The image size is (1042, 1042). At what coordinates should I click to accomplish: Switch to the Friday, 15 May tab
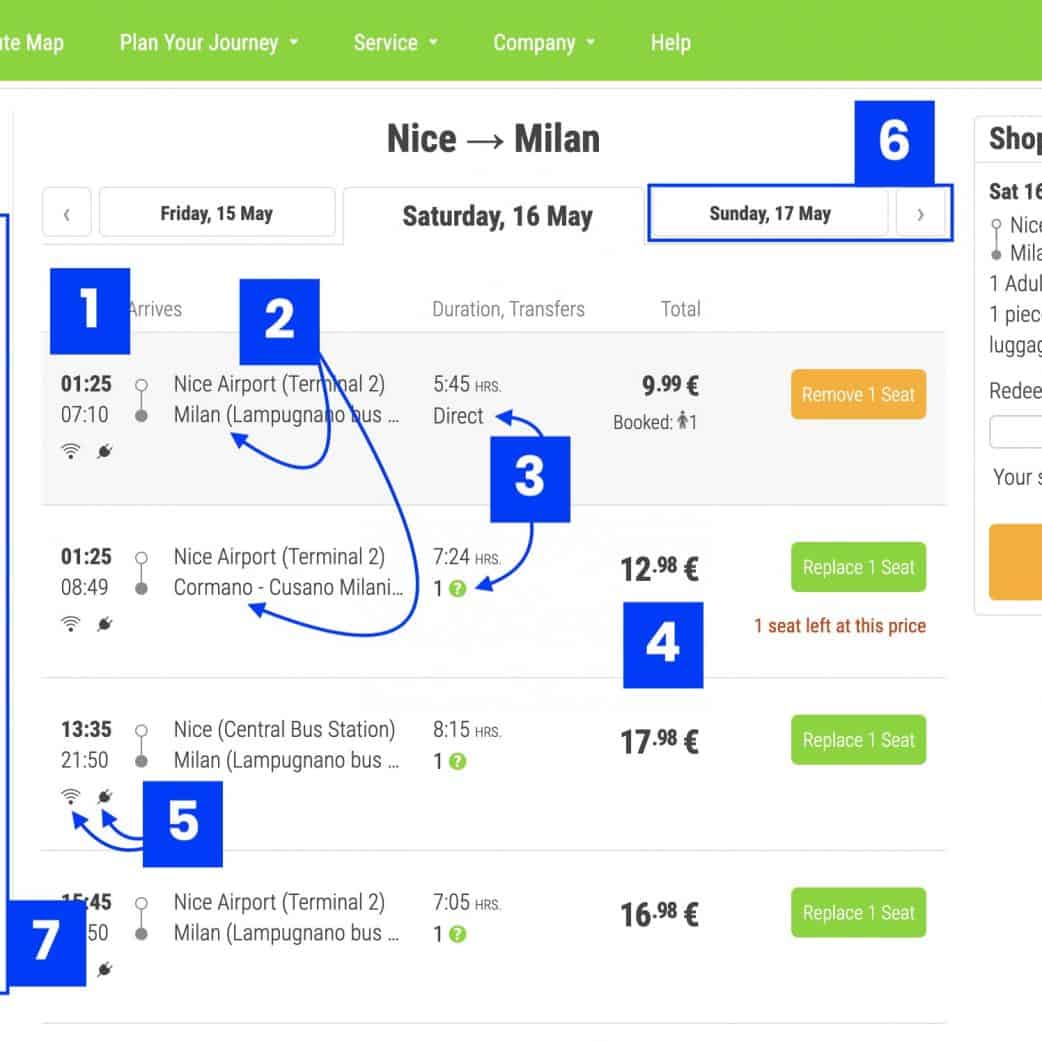[216, 213]
